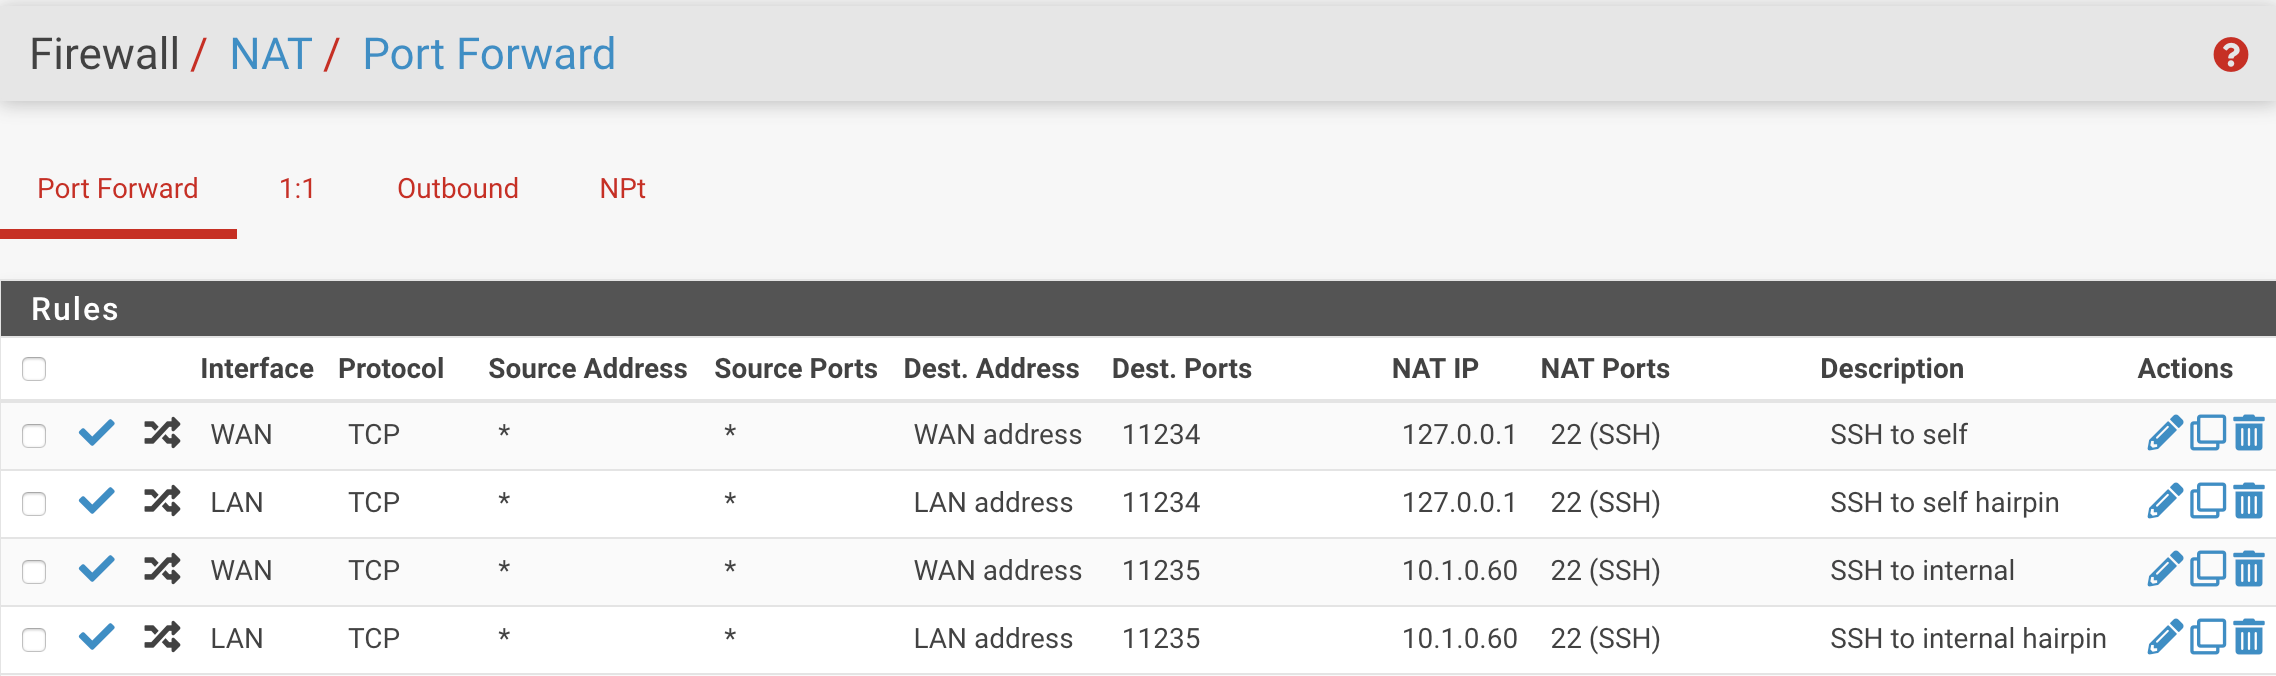Copy the 'SSH to self hairpin' rule
Screen dimensions: 2276x676
[x=2207, y=501]
